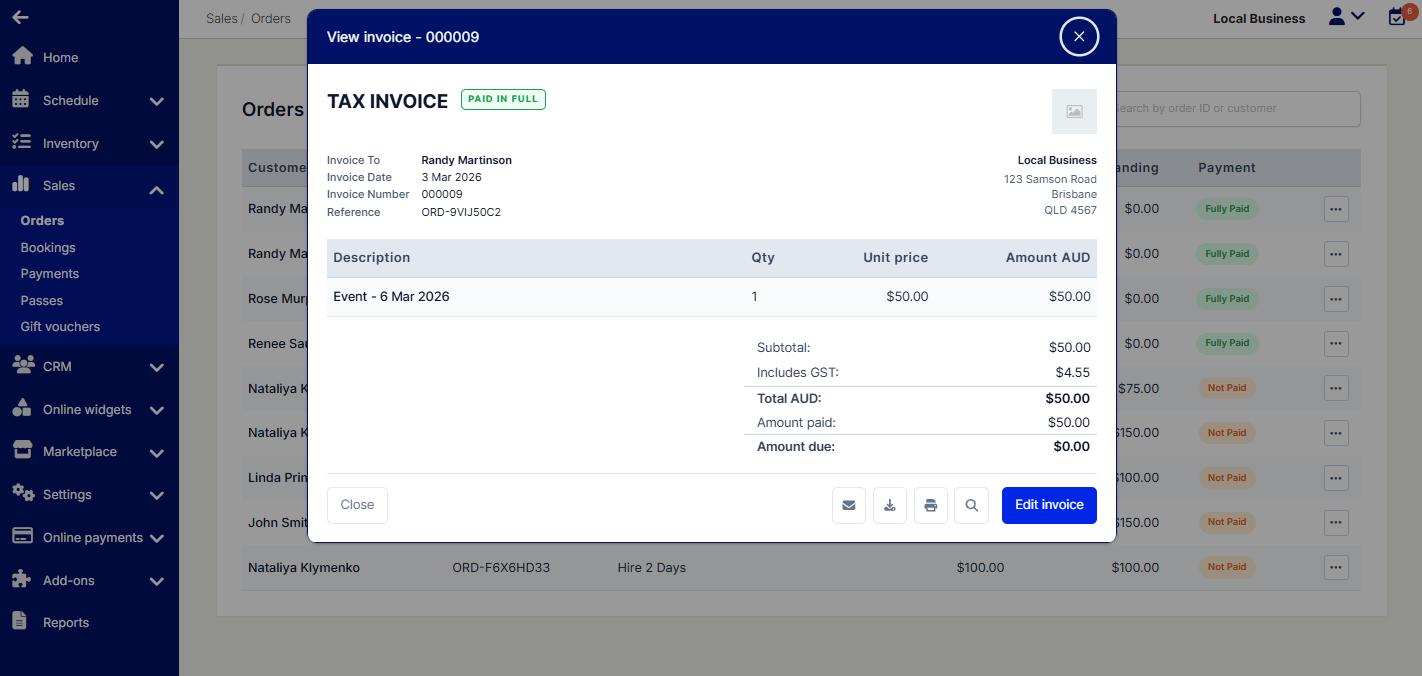
Task: Open calendar notifications icon in header
Action: click(1397, 17)
